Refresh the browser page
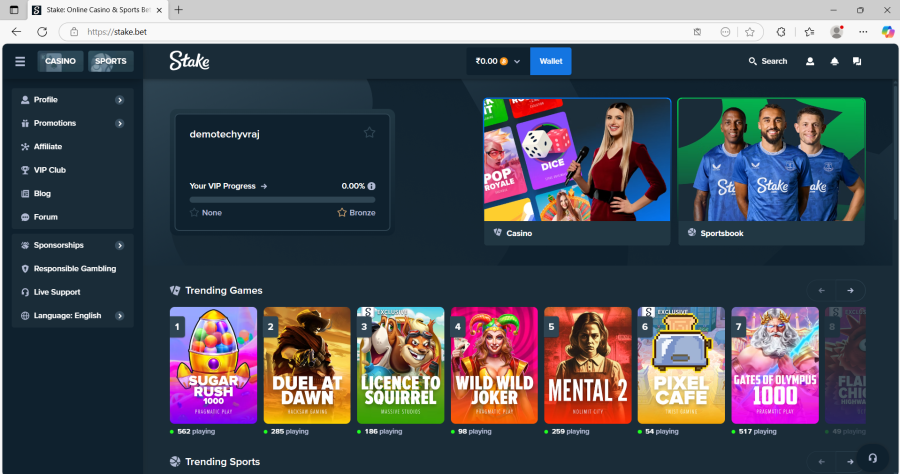The height and width of the screenshot is (474, 900). coord(42,32)
